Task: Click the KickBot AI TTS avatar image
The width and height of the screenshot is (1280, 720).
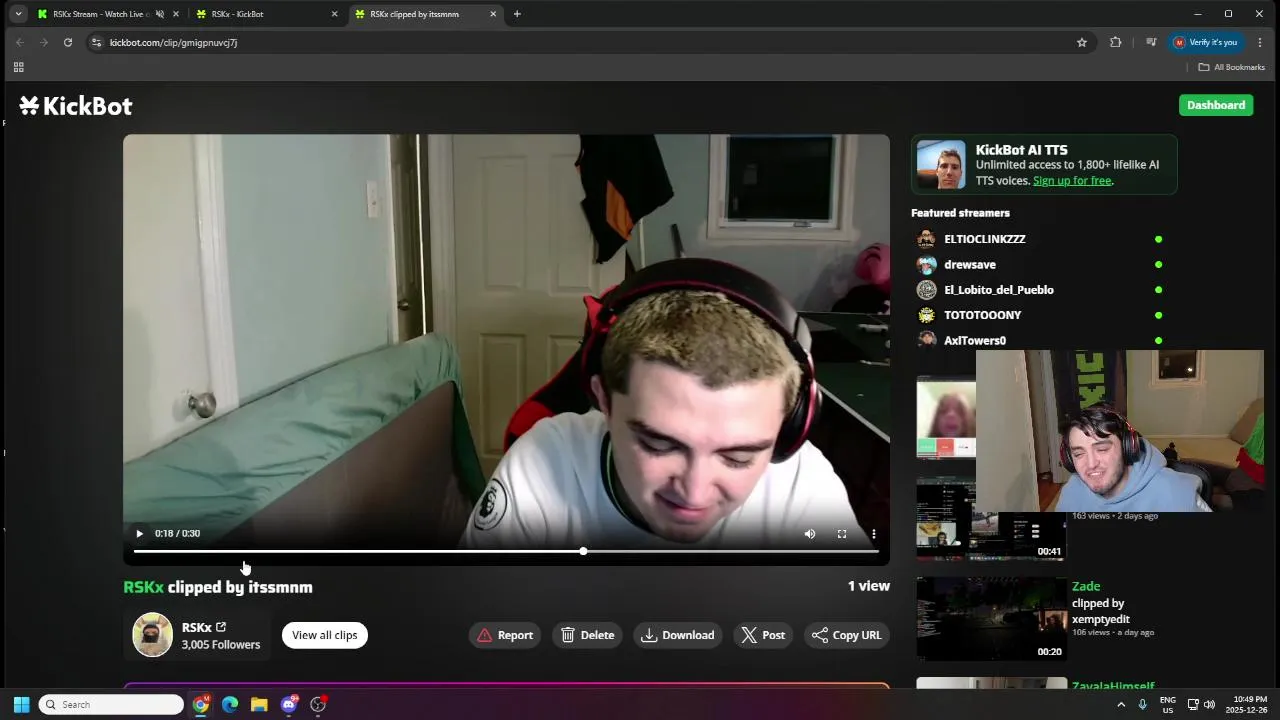Action: point(941,165)
